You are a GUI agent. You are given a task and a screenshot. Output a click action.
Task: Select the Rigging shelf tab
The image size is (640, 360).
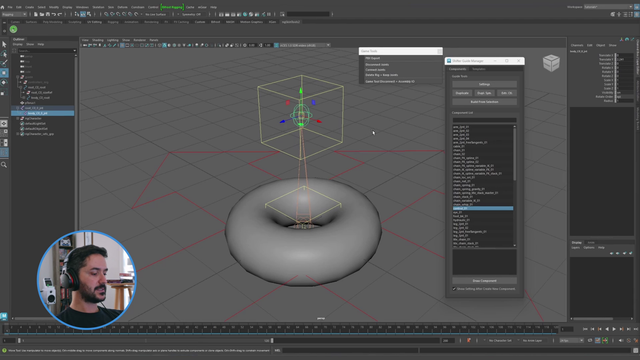[113, 22]
